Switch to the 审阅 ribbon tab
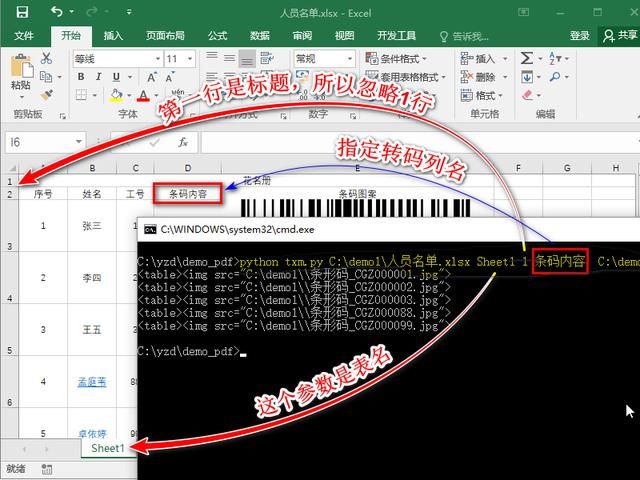The image size is (640, 480). click(x=302, y=36)
